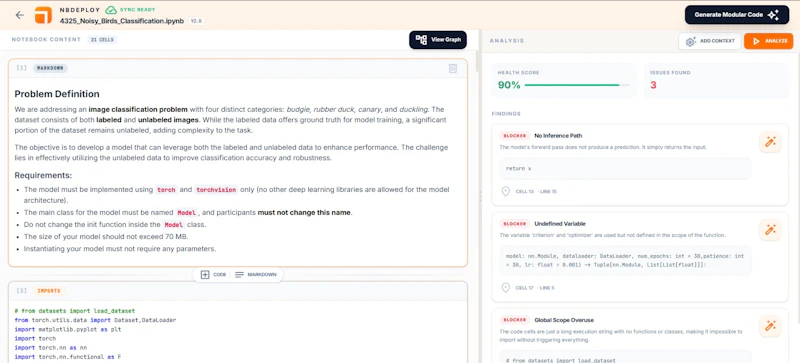Screen dimensions: 800x363
Task: Open the View Graph button
Action: click(438, 40)
